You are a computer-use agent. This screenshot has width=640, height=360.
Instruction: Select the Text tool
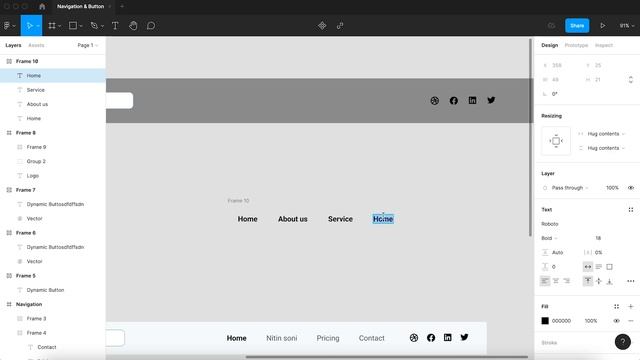tap(115, 26)
